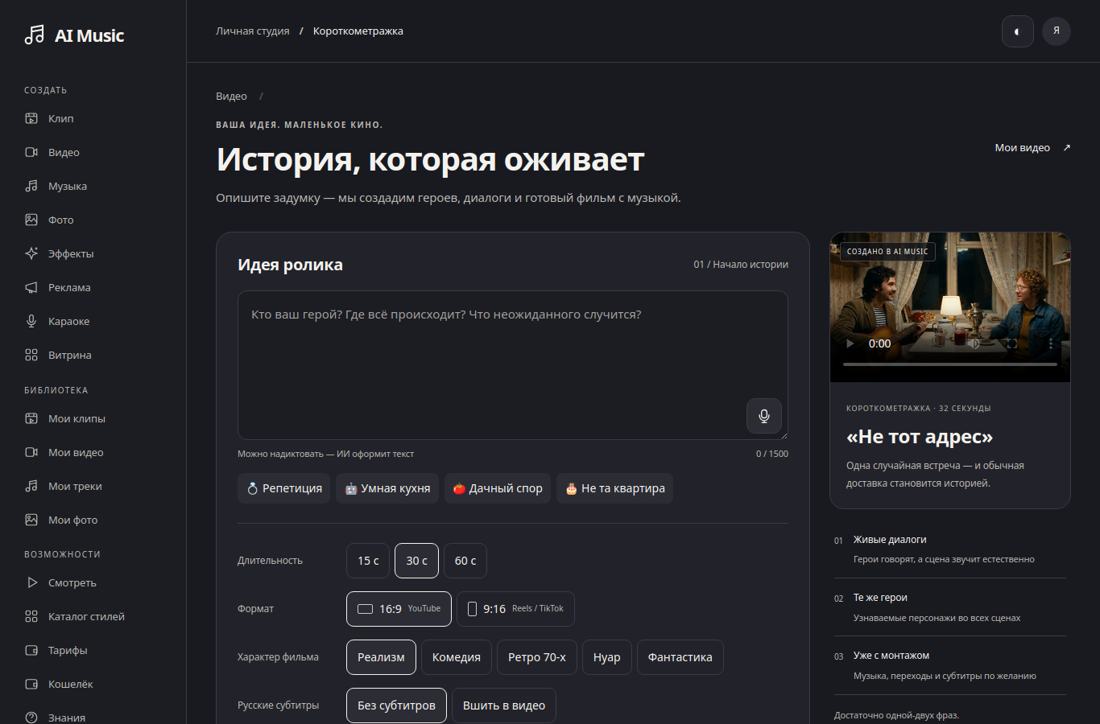Open the Караоке section
The width and height of the screenshot is (1100, 724).
tap(58, 321)
